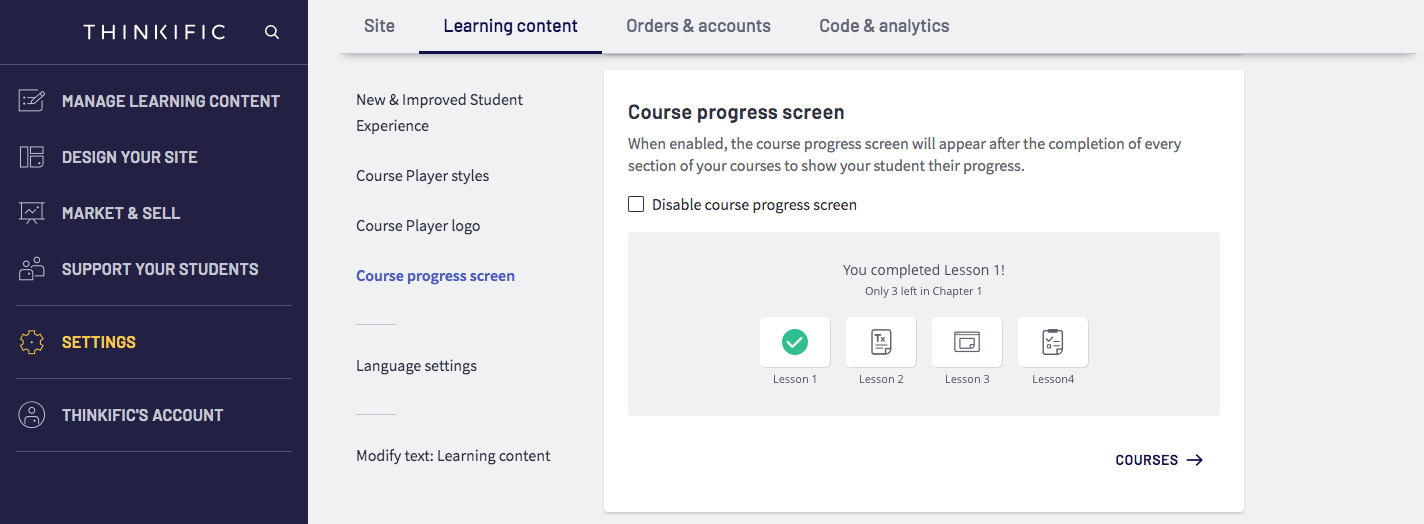Go to Language settings section
Screen dimensions: 1424x524
(x=416, y=366)
